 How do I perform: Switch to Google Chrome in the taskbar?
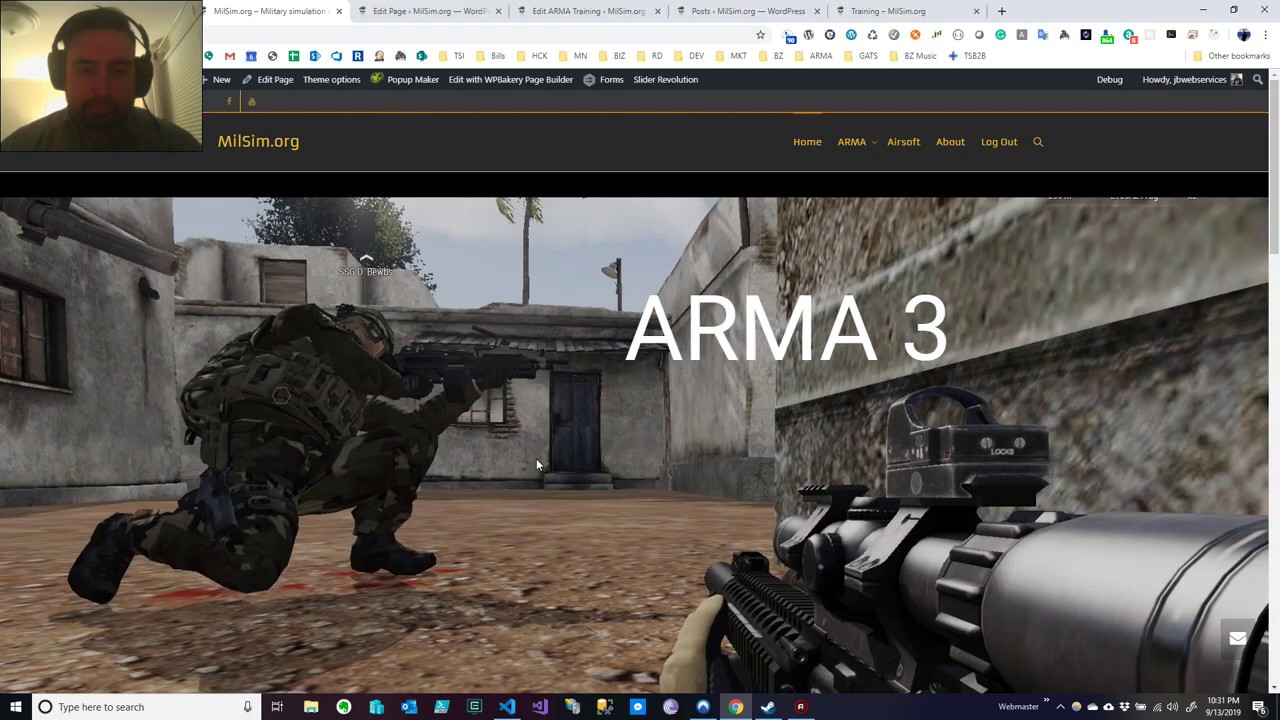pos(735,707)
